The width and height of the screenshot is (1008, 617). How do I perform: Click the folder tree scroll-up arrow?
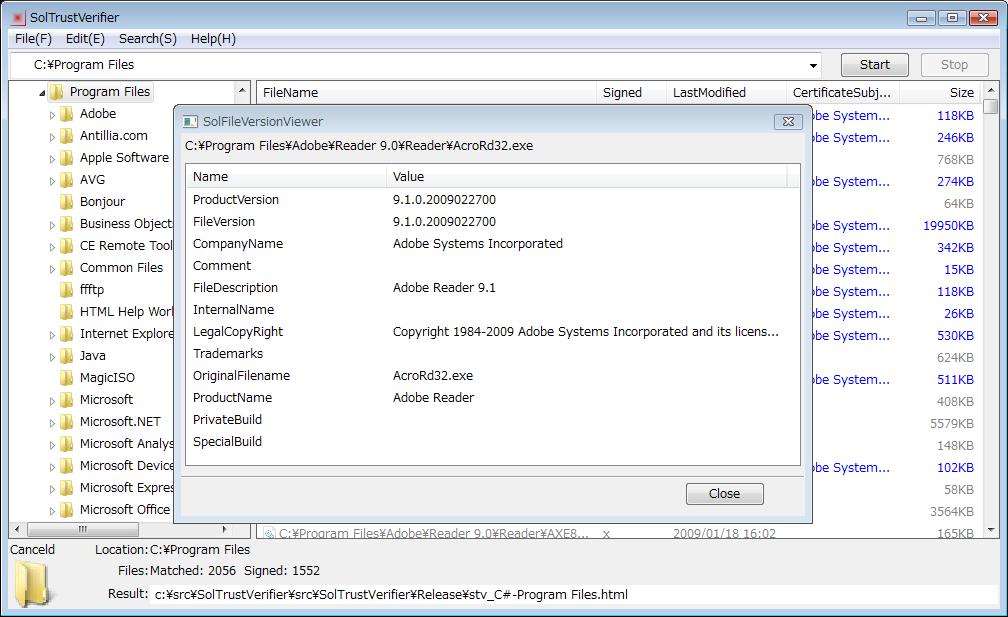tap(242, 91)
